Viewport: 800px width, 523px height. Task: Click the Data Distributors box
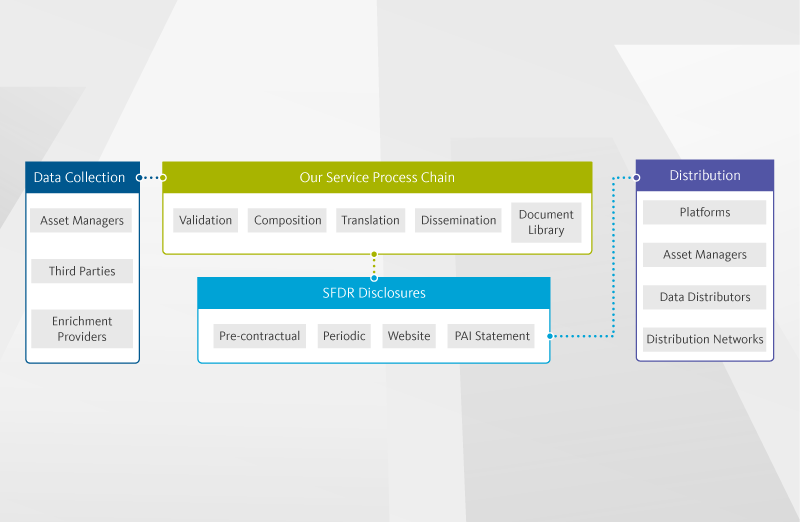click(705, 297)
